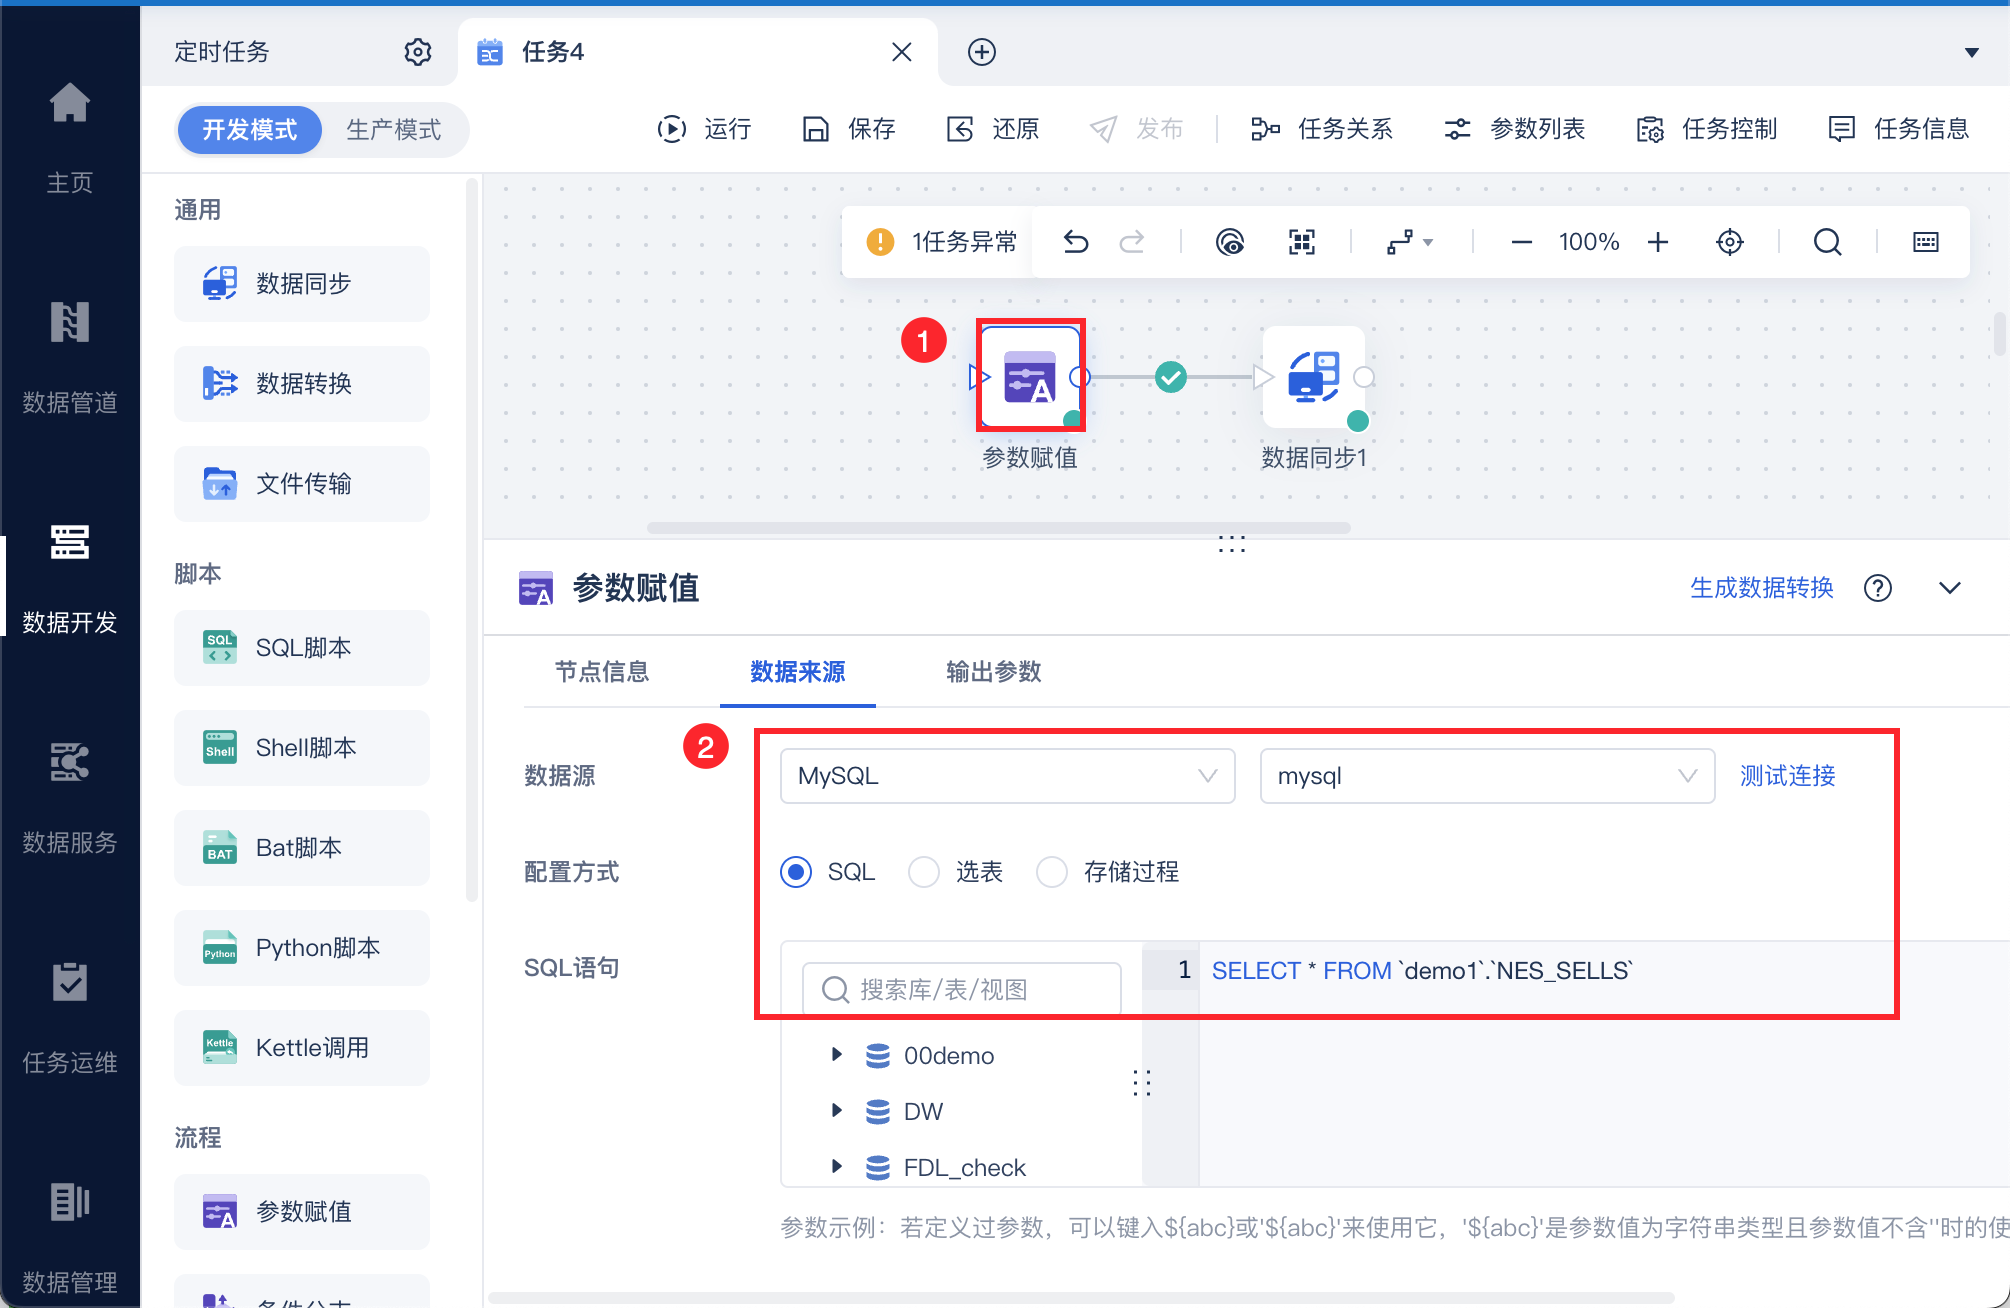The height and width of the screenshot is (1308, 2010).
Task: Click the locate/center target icon
Action: [1729, 242]
